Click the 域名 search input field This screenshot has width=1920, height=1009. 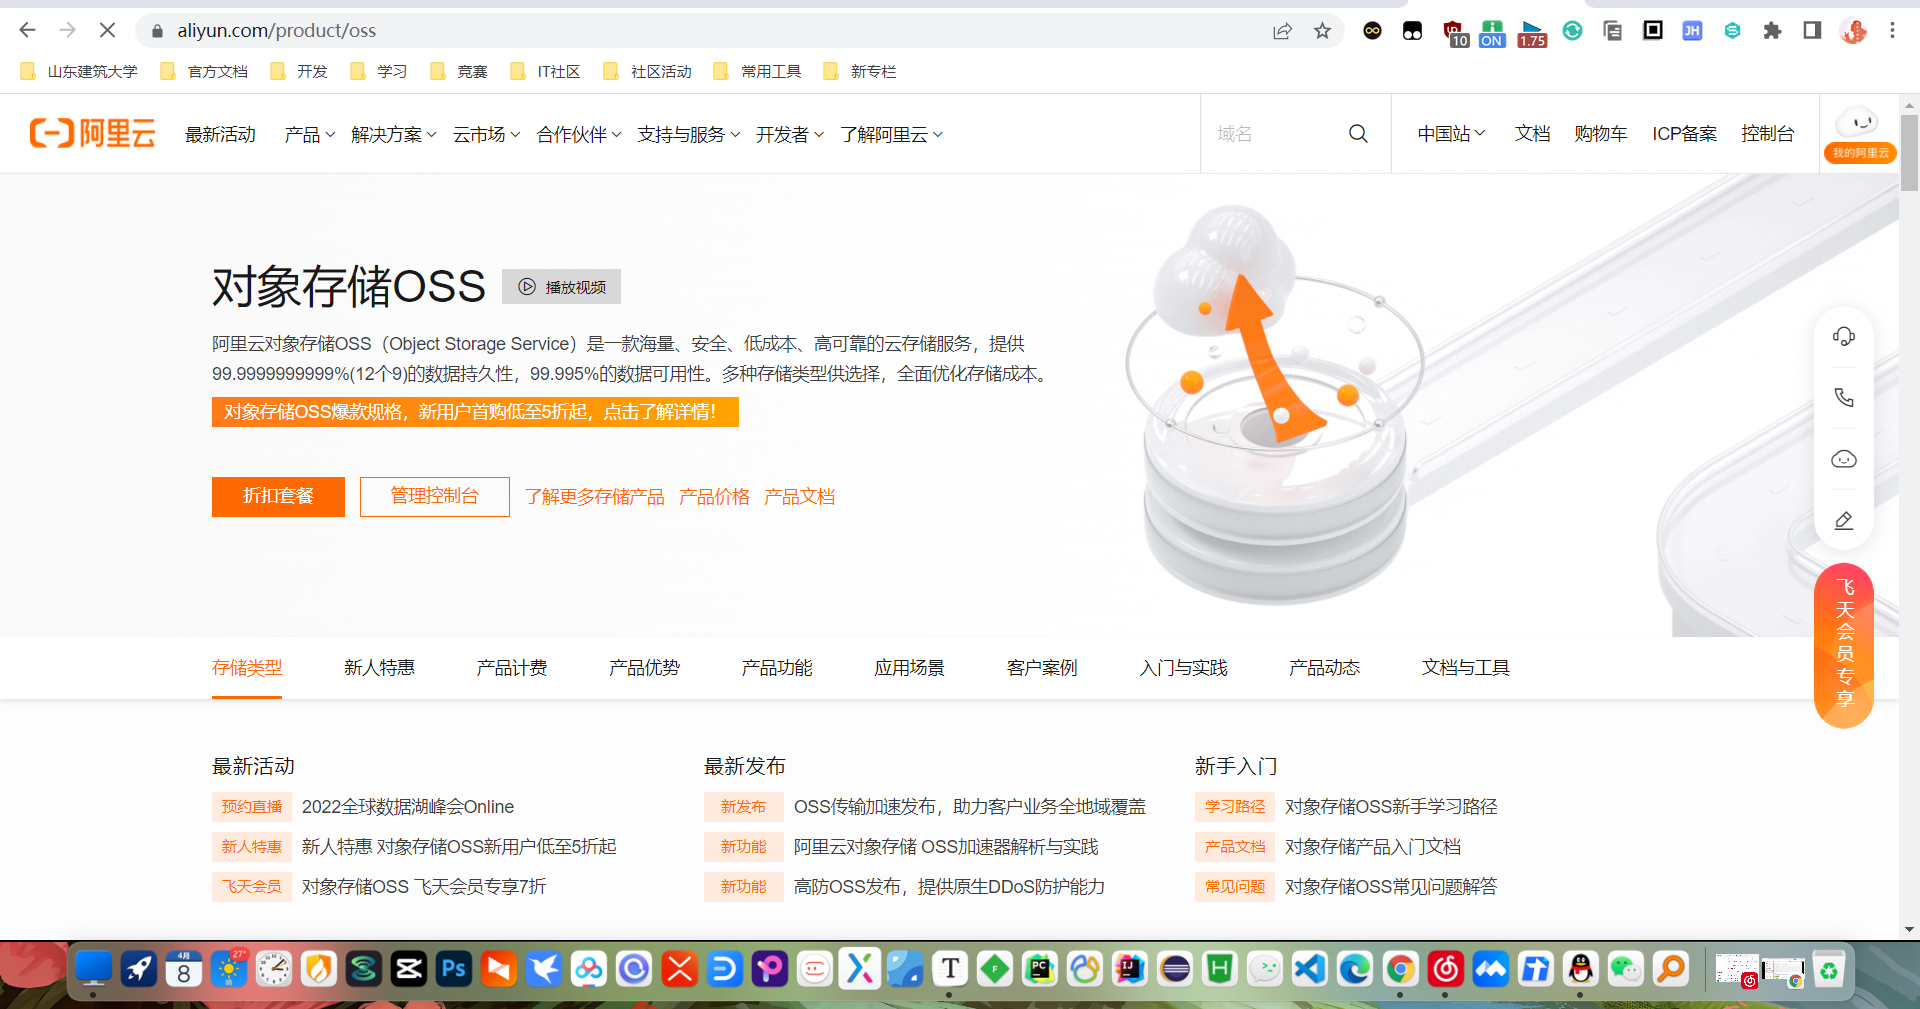tap(1270, 133)
